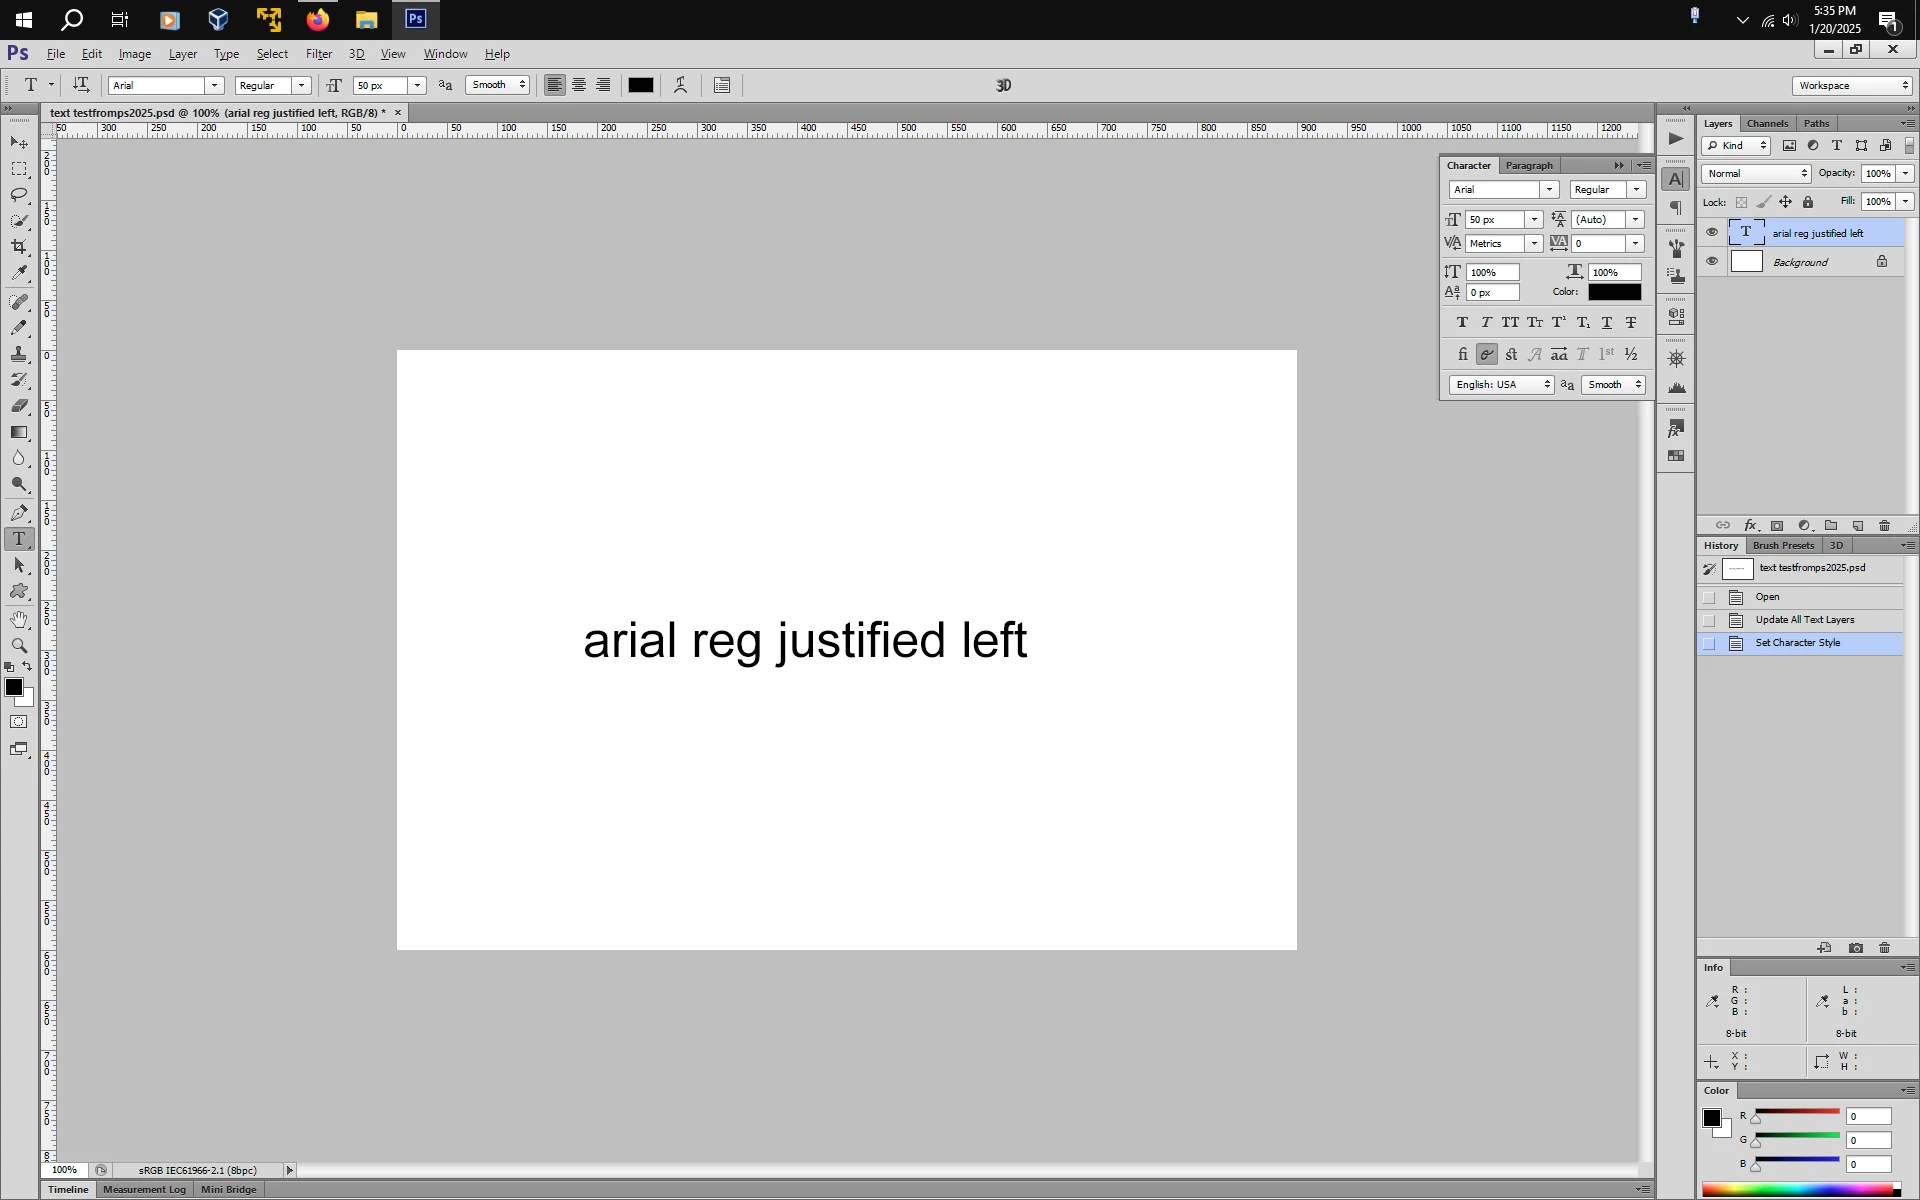The width and height of the screenshot is (1920, 1200).
Task: Open Firefox from the Windows taskbar
Action: coord(317,19)
